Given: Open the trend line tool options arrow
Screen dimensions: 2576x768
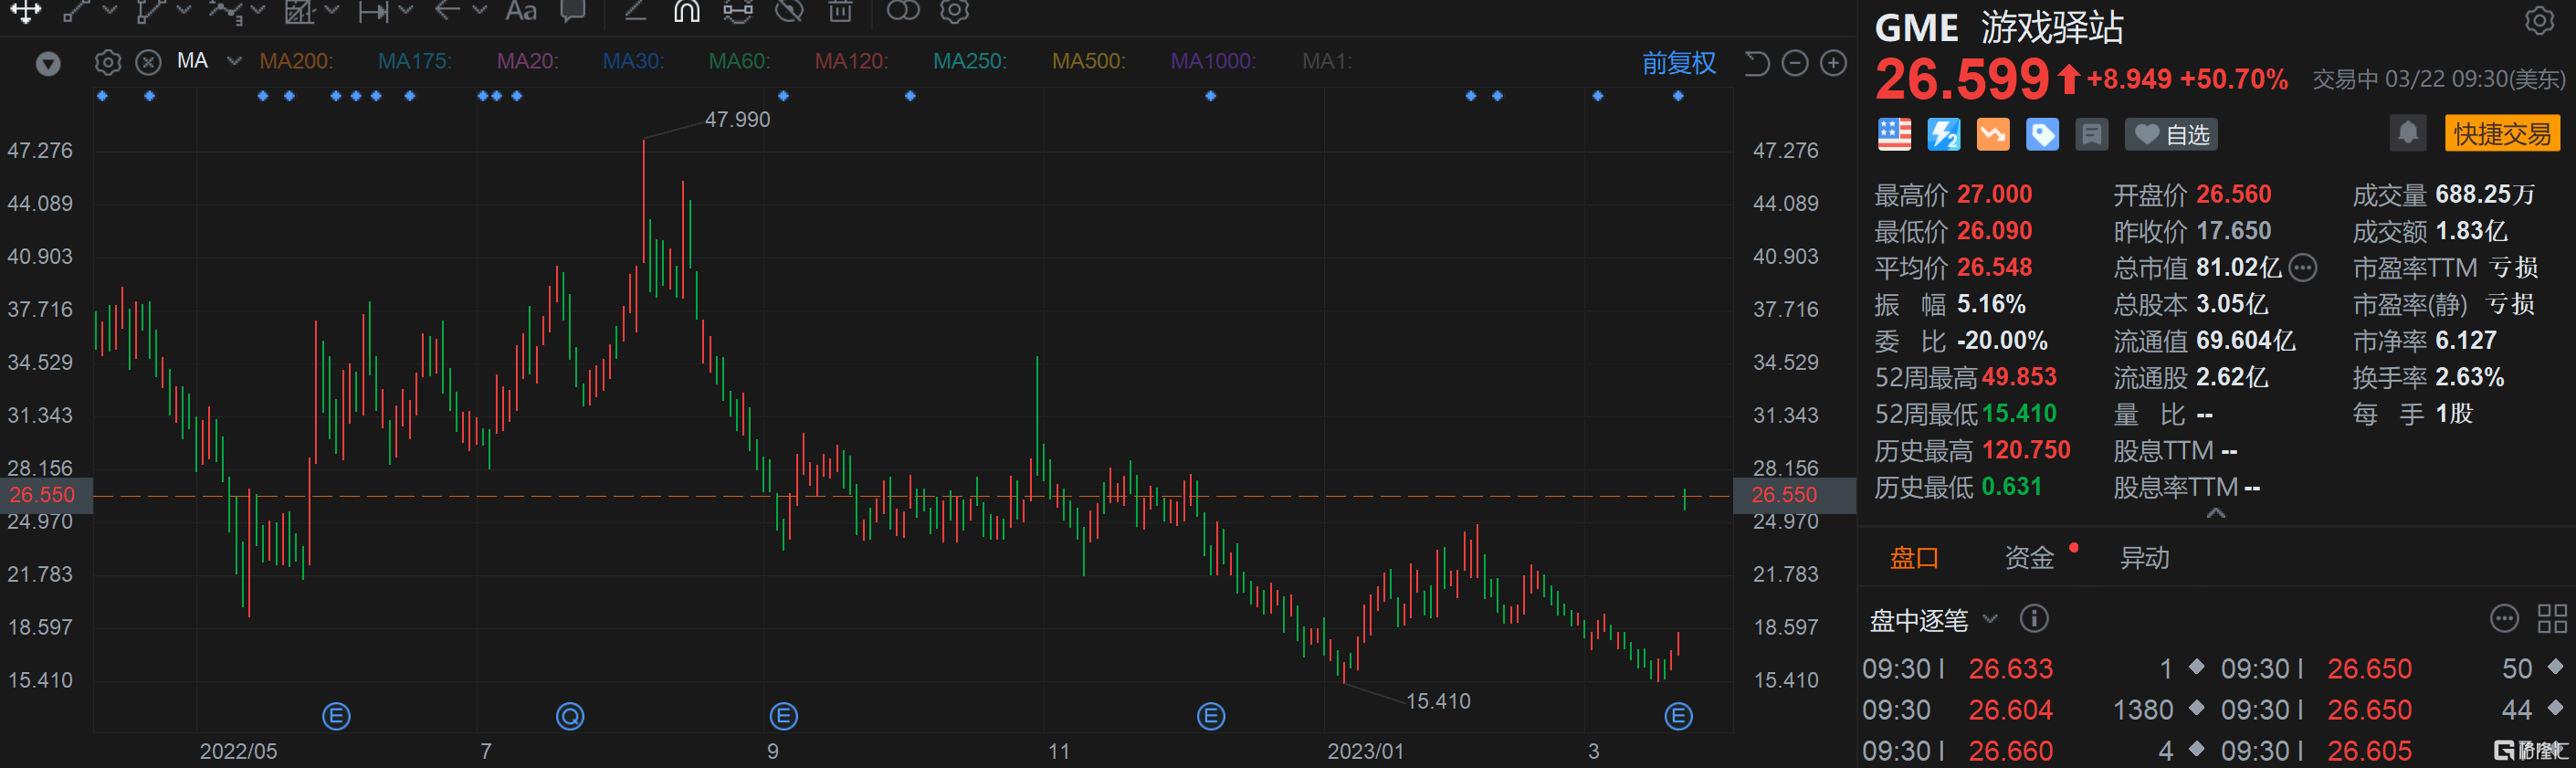Looking at the screenshot, I should (110, 11).
